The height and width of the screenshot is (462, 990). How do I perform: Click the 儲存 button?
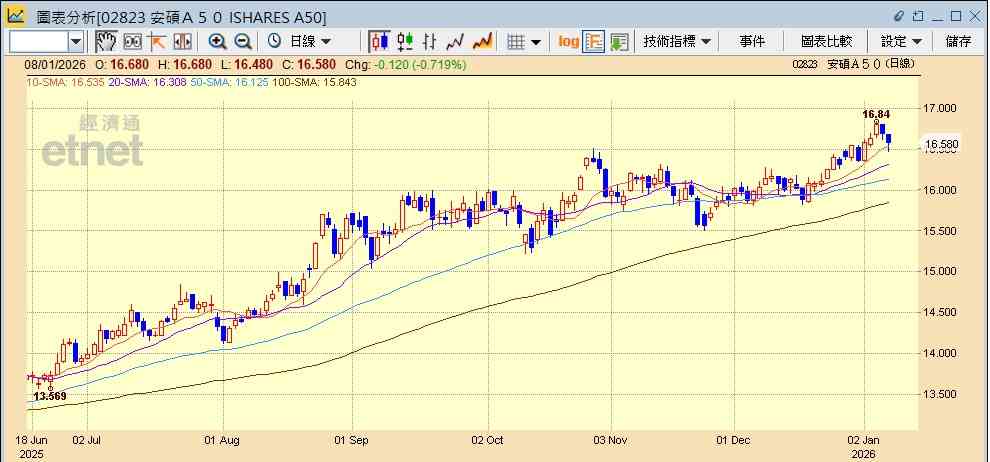coord(958,42)
